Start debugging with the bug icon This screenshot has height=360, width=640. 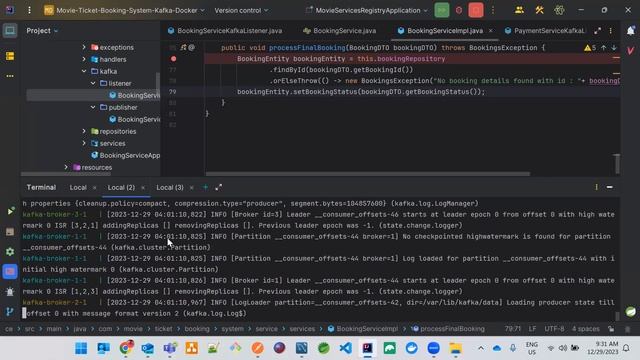coord(459,10)
